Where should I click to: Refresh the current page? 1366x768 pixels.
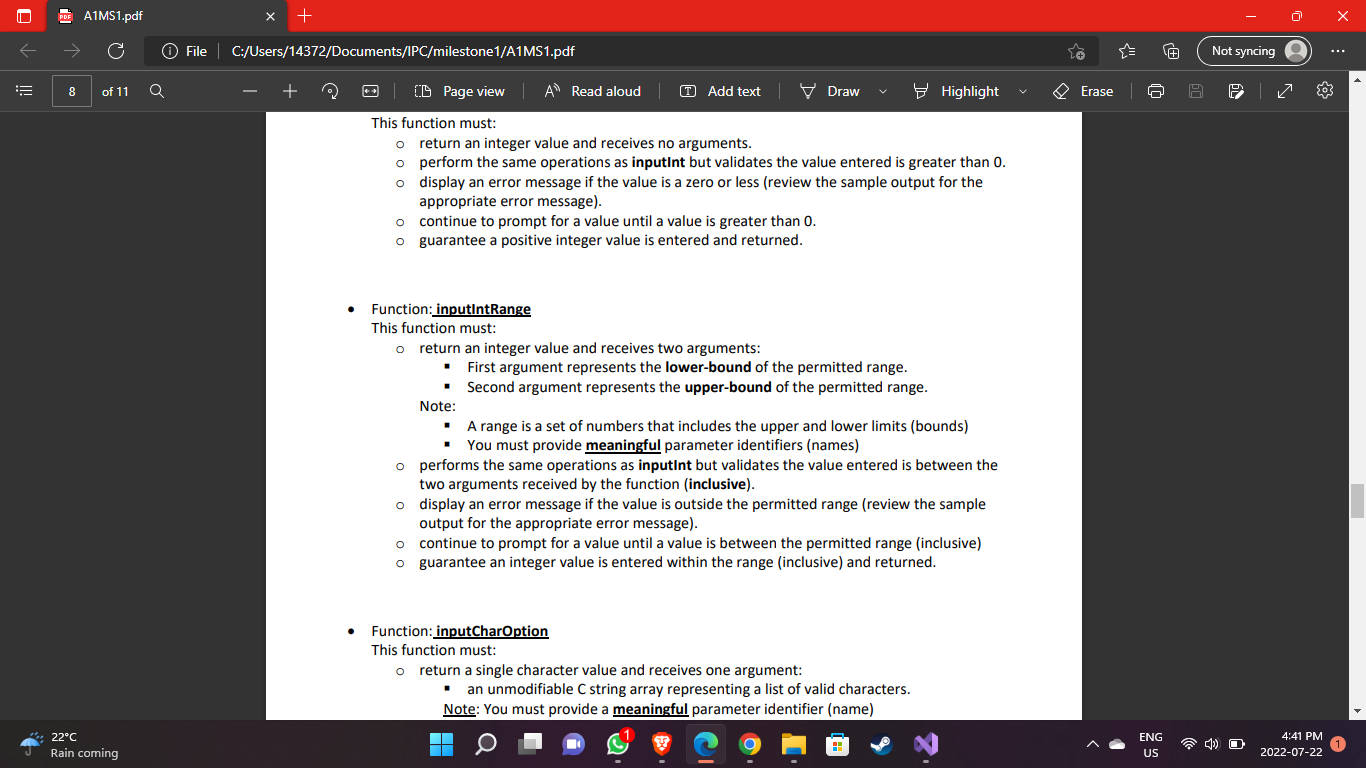click(x=116, y=51)
